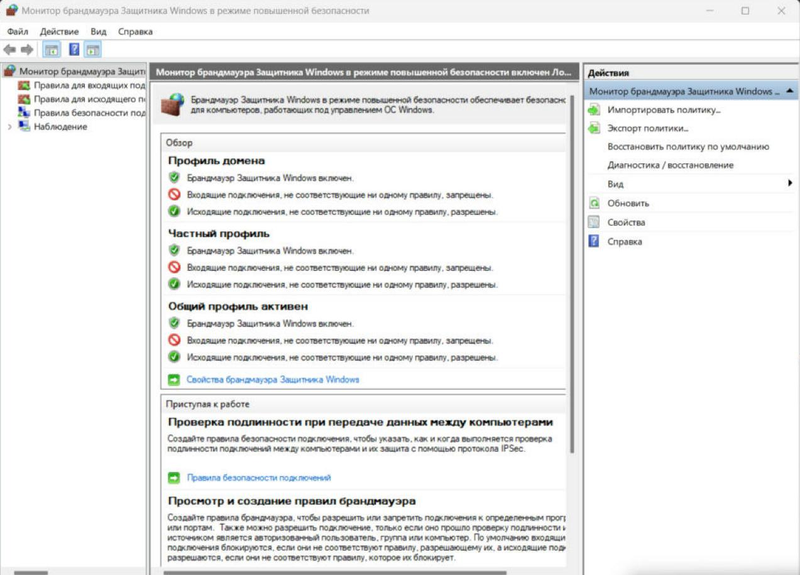Select Свойства in actions pane
800x575 pixels.
click(x=626, y=222)
